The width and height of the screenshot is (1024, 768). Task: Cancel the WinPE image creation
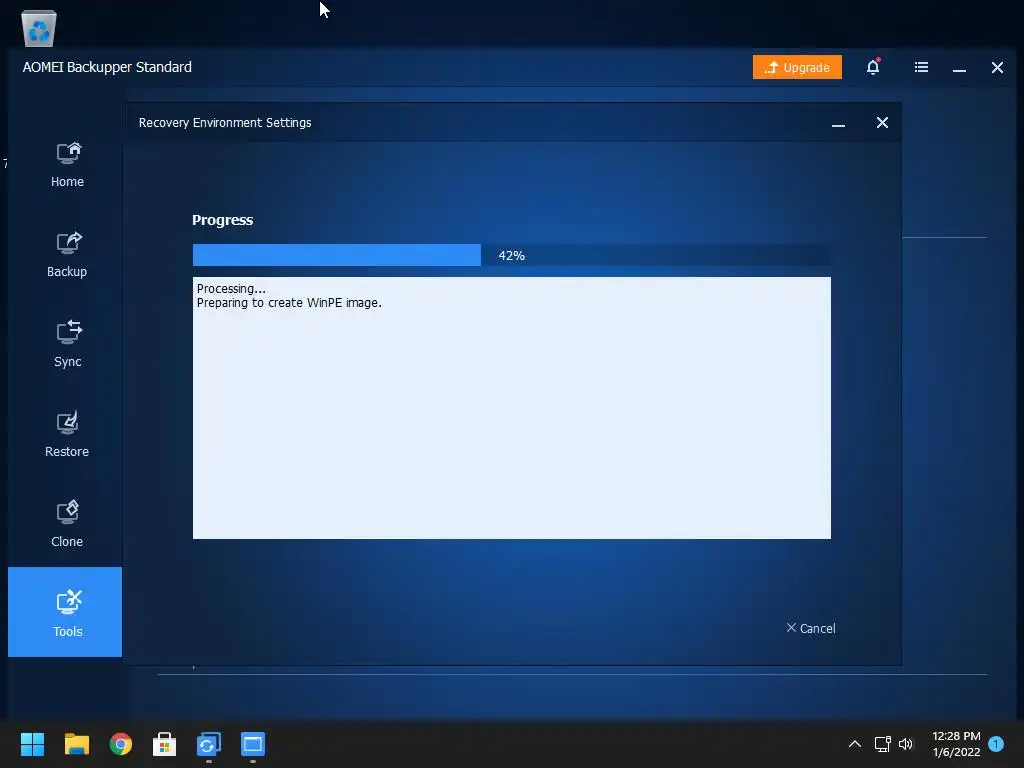tap(810, 628)
